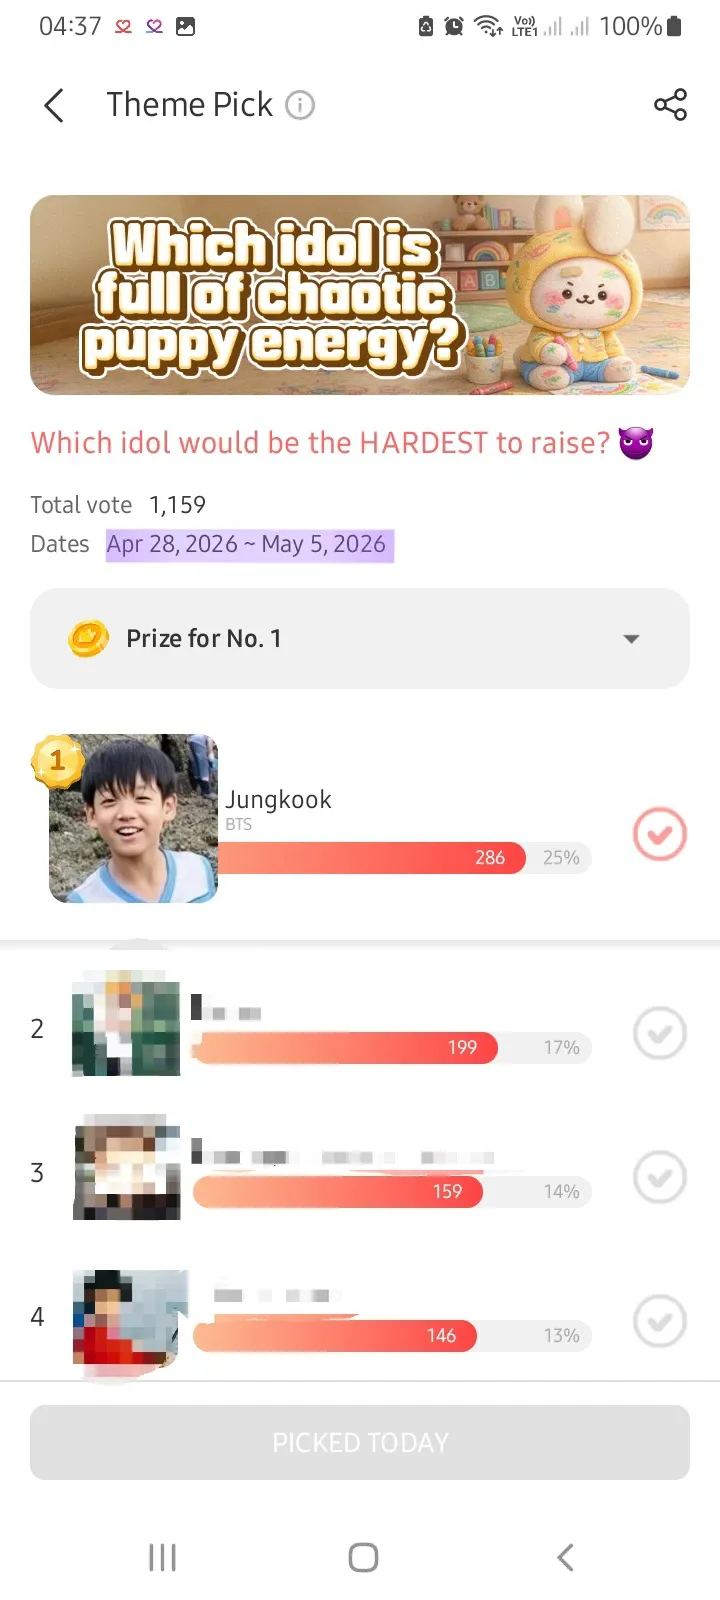The width and height of the screenshot is (720, 1600).
Task: Toggle the vote checkmark for rank 2
Action: coord(660,1033)
